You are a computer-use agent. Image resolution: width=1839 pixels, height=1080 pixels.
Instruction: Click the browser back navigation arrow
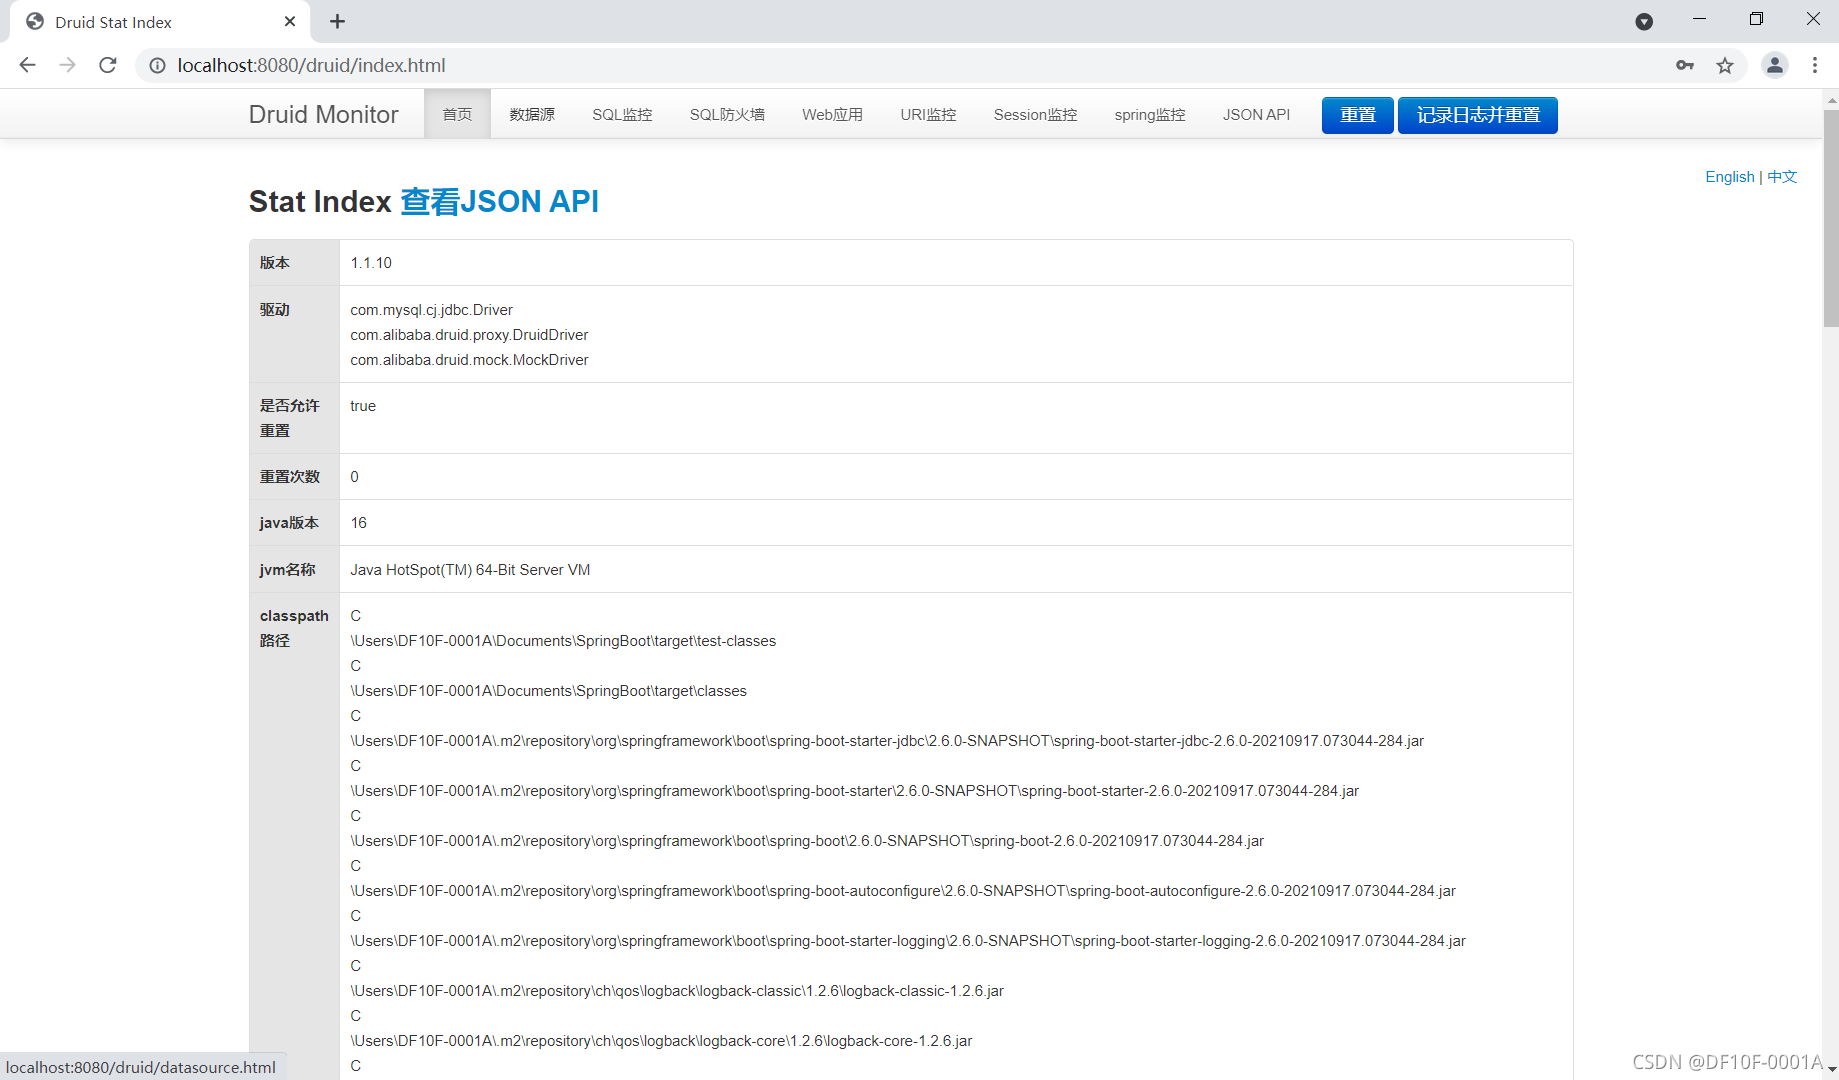[x=27, y=65]
